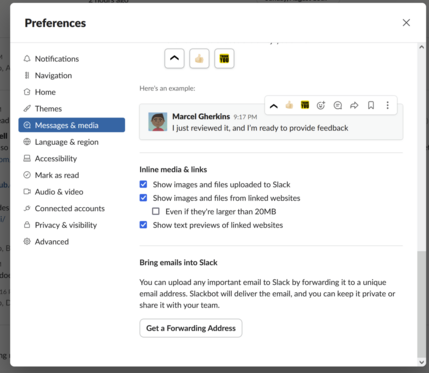Click the house icon beside Home
Image resolution: width=429 pixels, height=373 pixels.
click(x=27, y=92)
